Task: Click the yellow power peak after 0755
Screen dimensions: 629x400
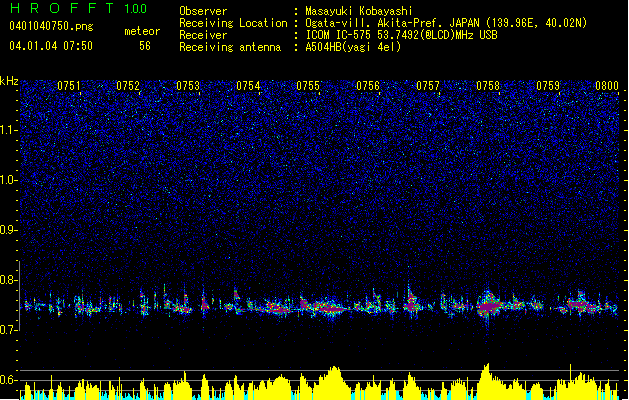Action: pos(334,382)
